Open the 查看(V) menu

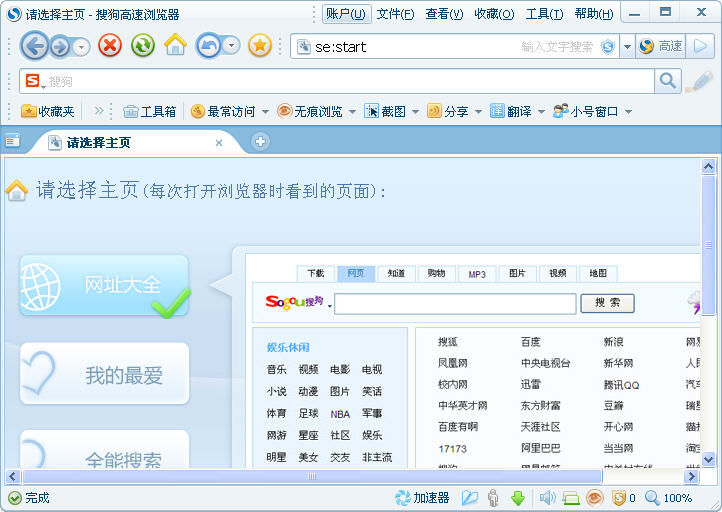pyautogui.click(x=444, y=14)
